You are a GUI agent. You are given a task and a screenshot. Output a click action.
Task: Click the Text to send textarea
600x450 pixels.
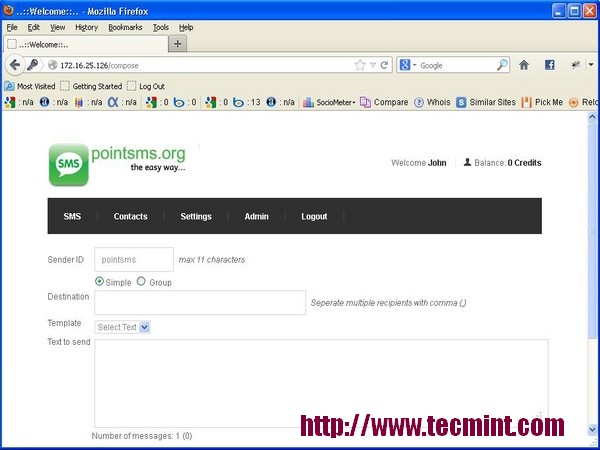click(x=321, y=383)
